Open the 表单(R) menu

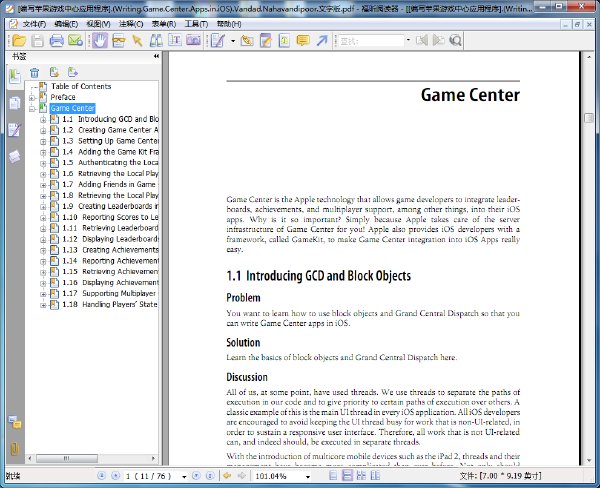point(164,24)
